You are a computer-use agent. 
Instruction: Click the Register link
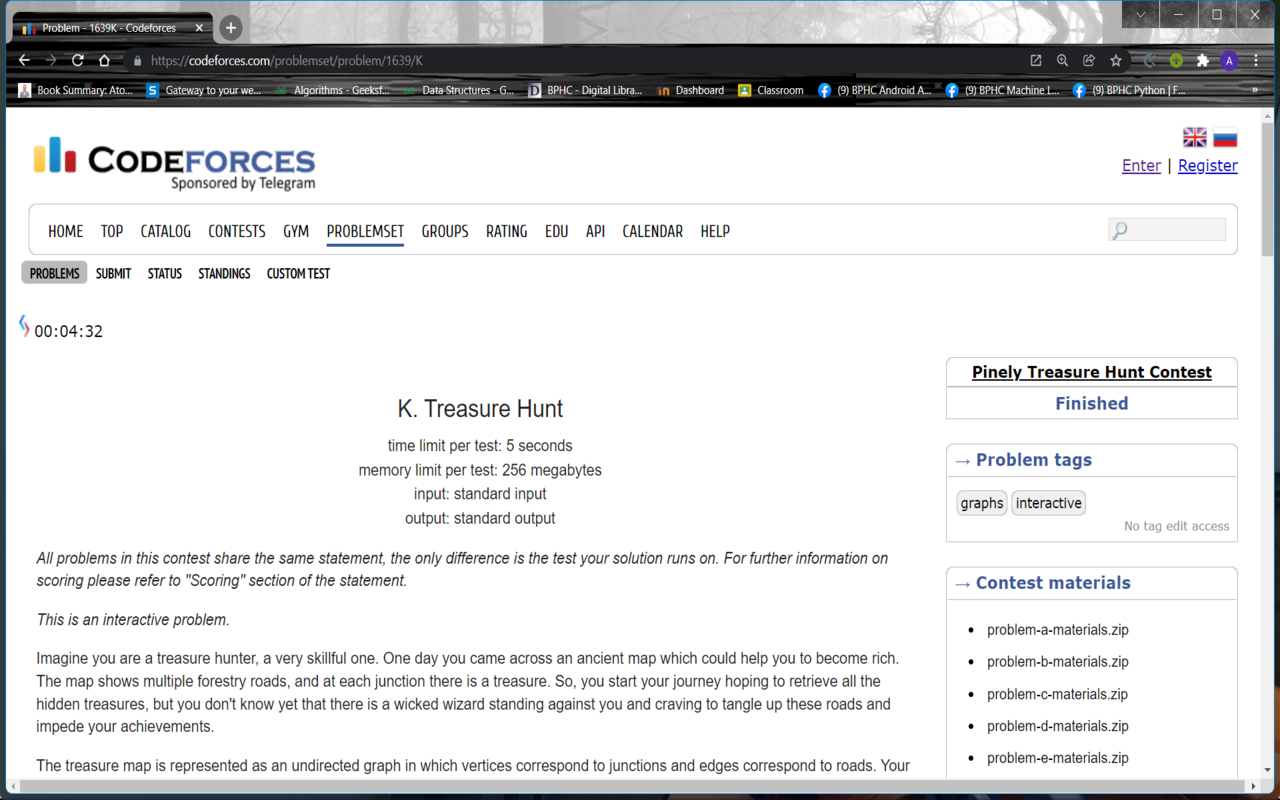1208,166
